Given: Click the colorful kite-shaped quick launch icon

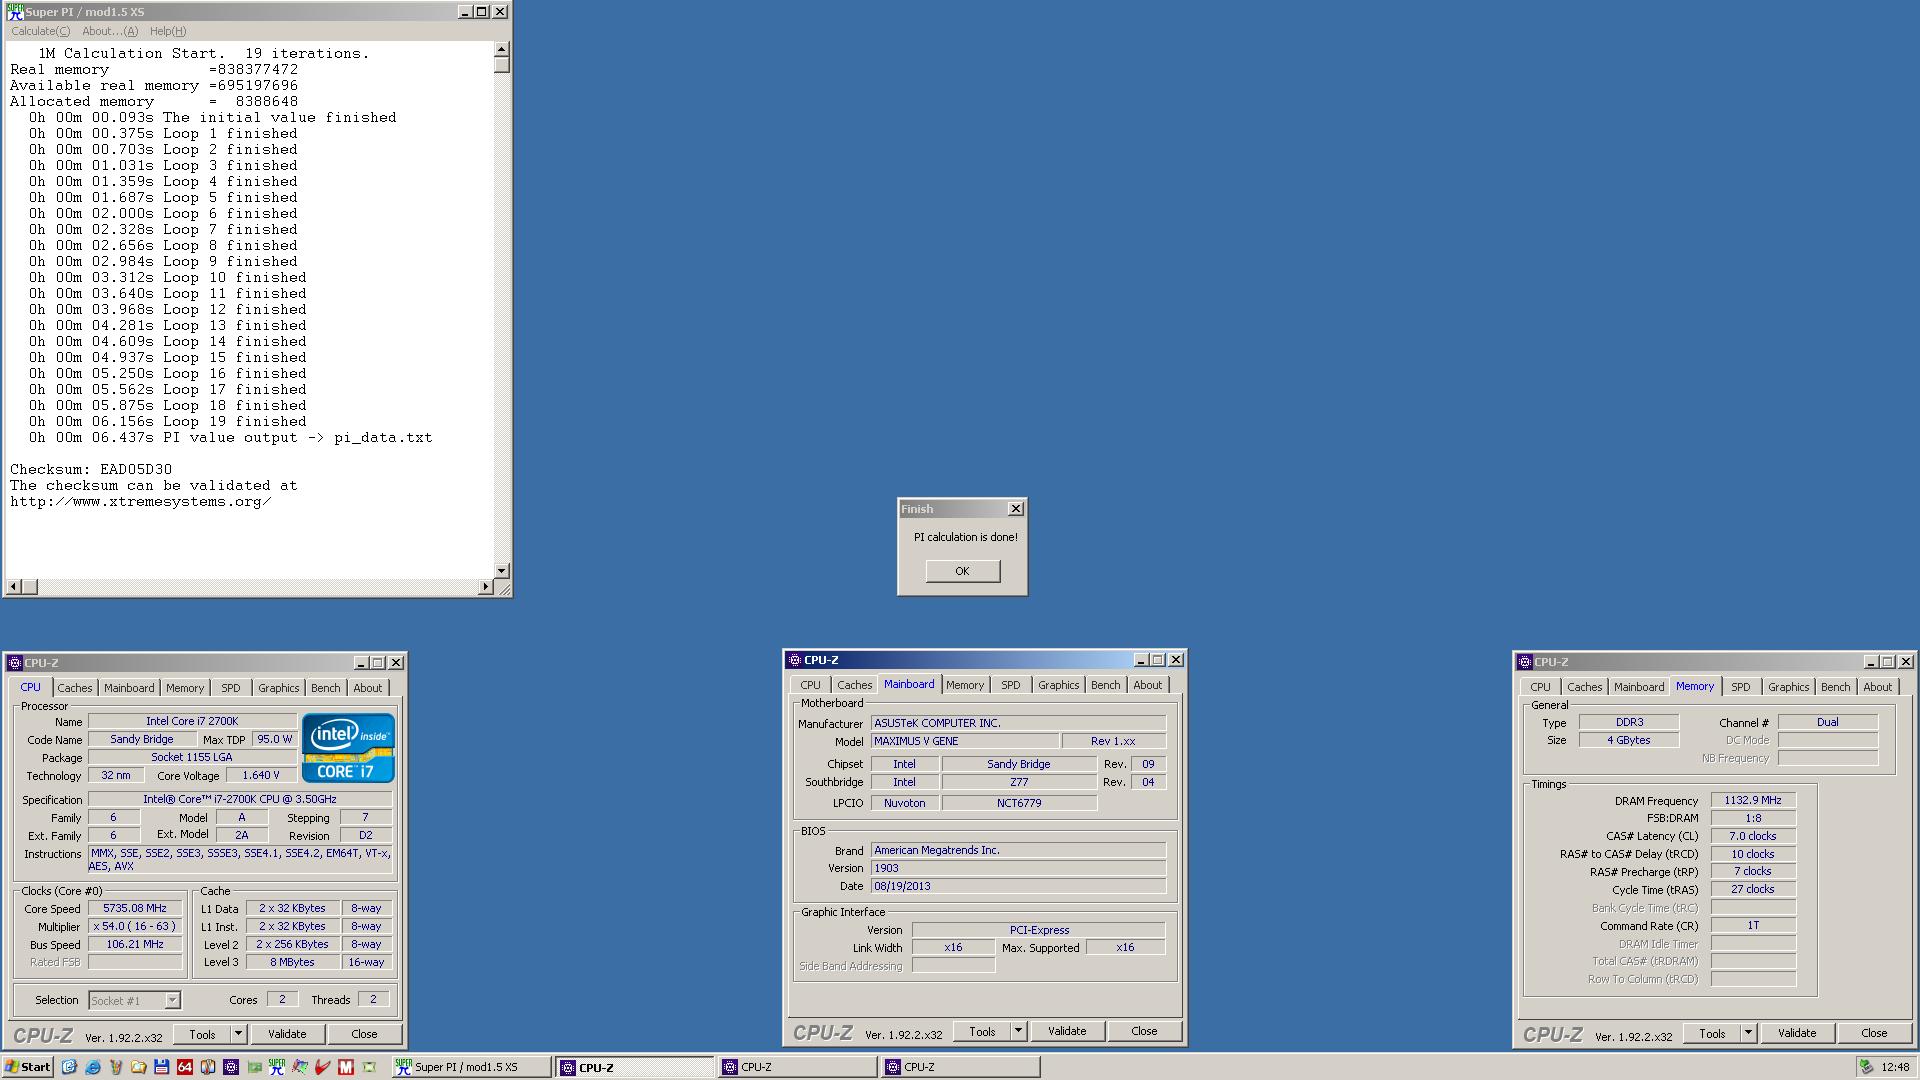Looking at the screenshot, I should coord(300,1067).
